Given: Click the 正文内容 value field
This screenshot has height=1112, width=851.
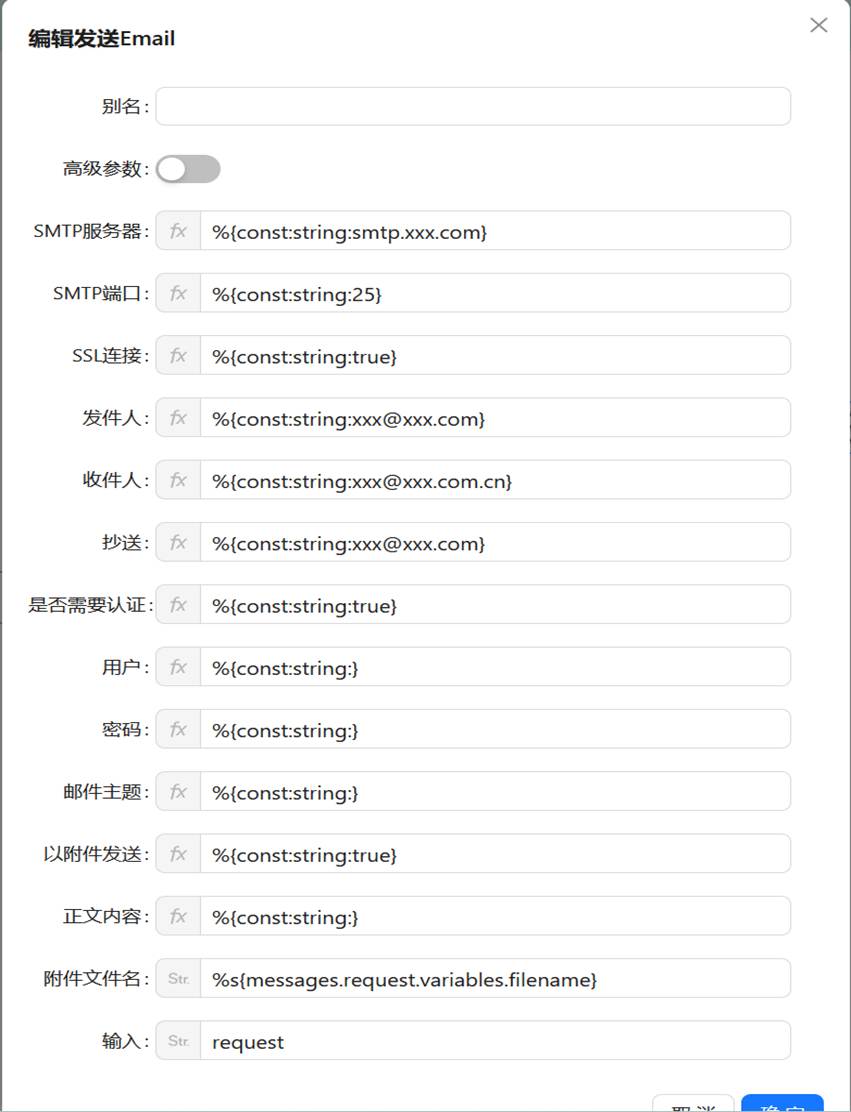Looking at the screenshot, I should [x=495, y=917].
